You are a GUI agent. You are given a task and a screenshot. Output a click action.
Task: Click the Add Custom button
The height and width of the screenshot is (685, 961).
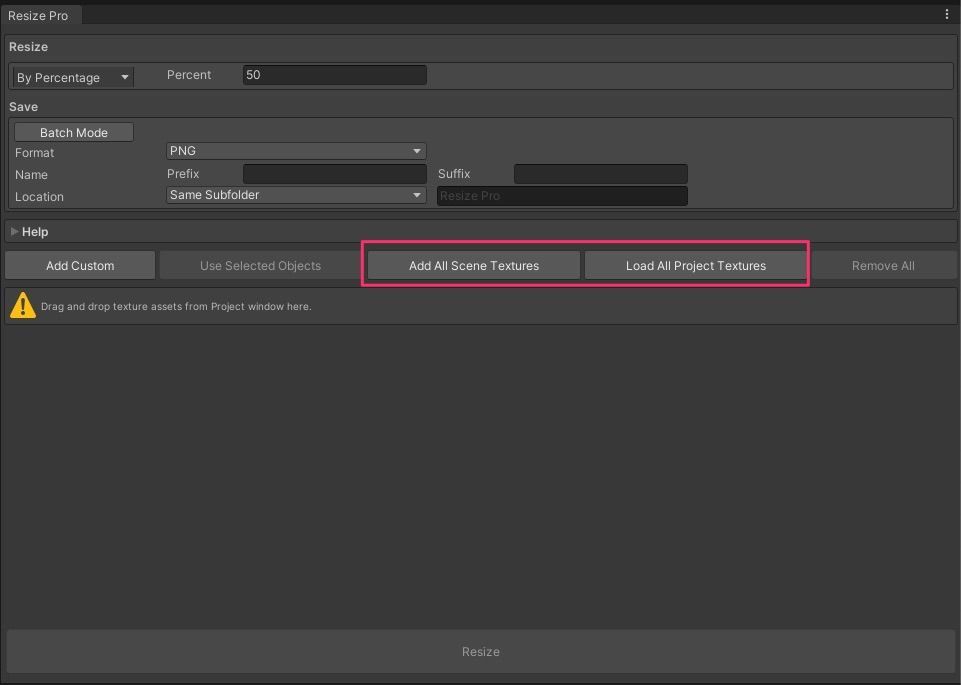point(80,265)
